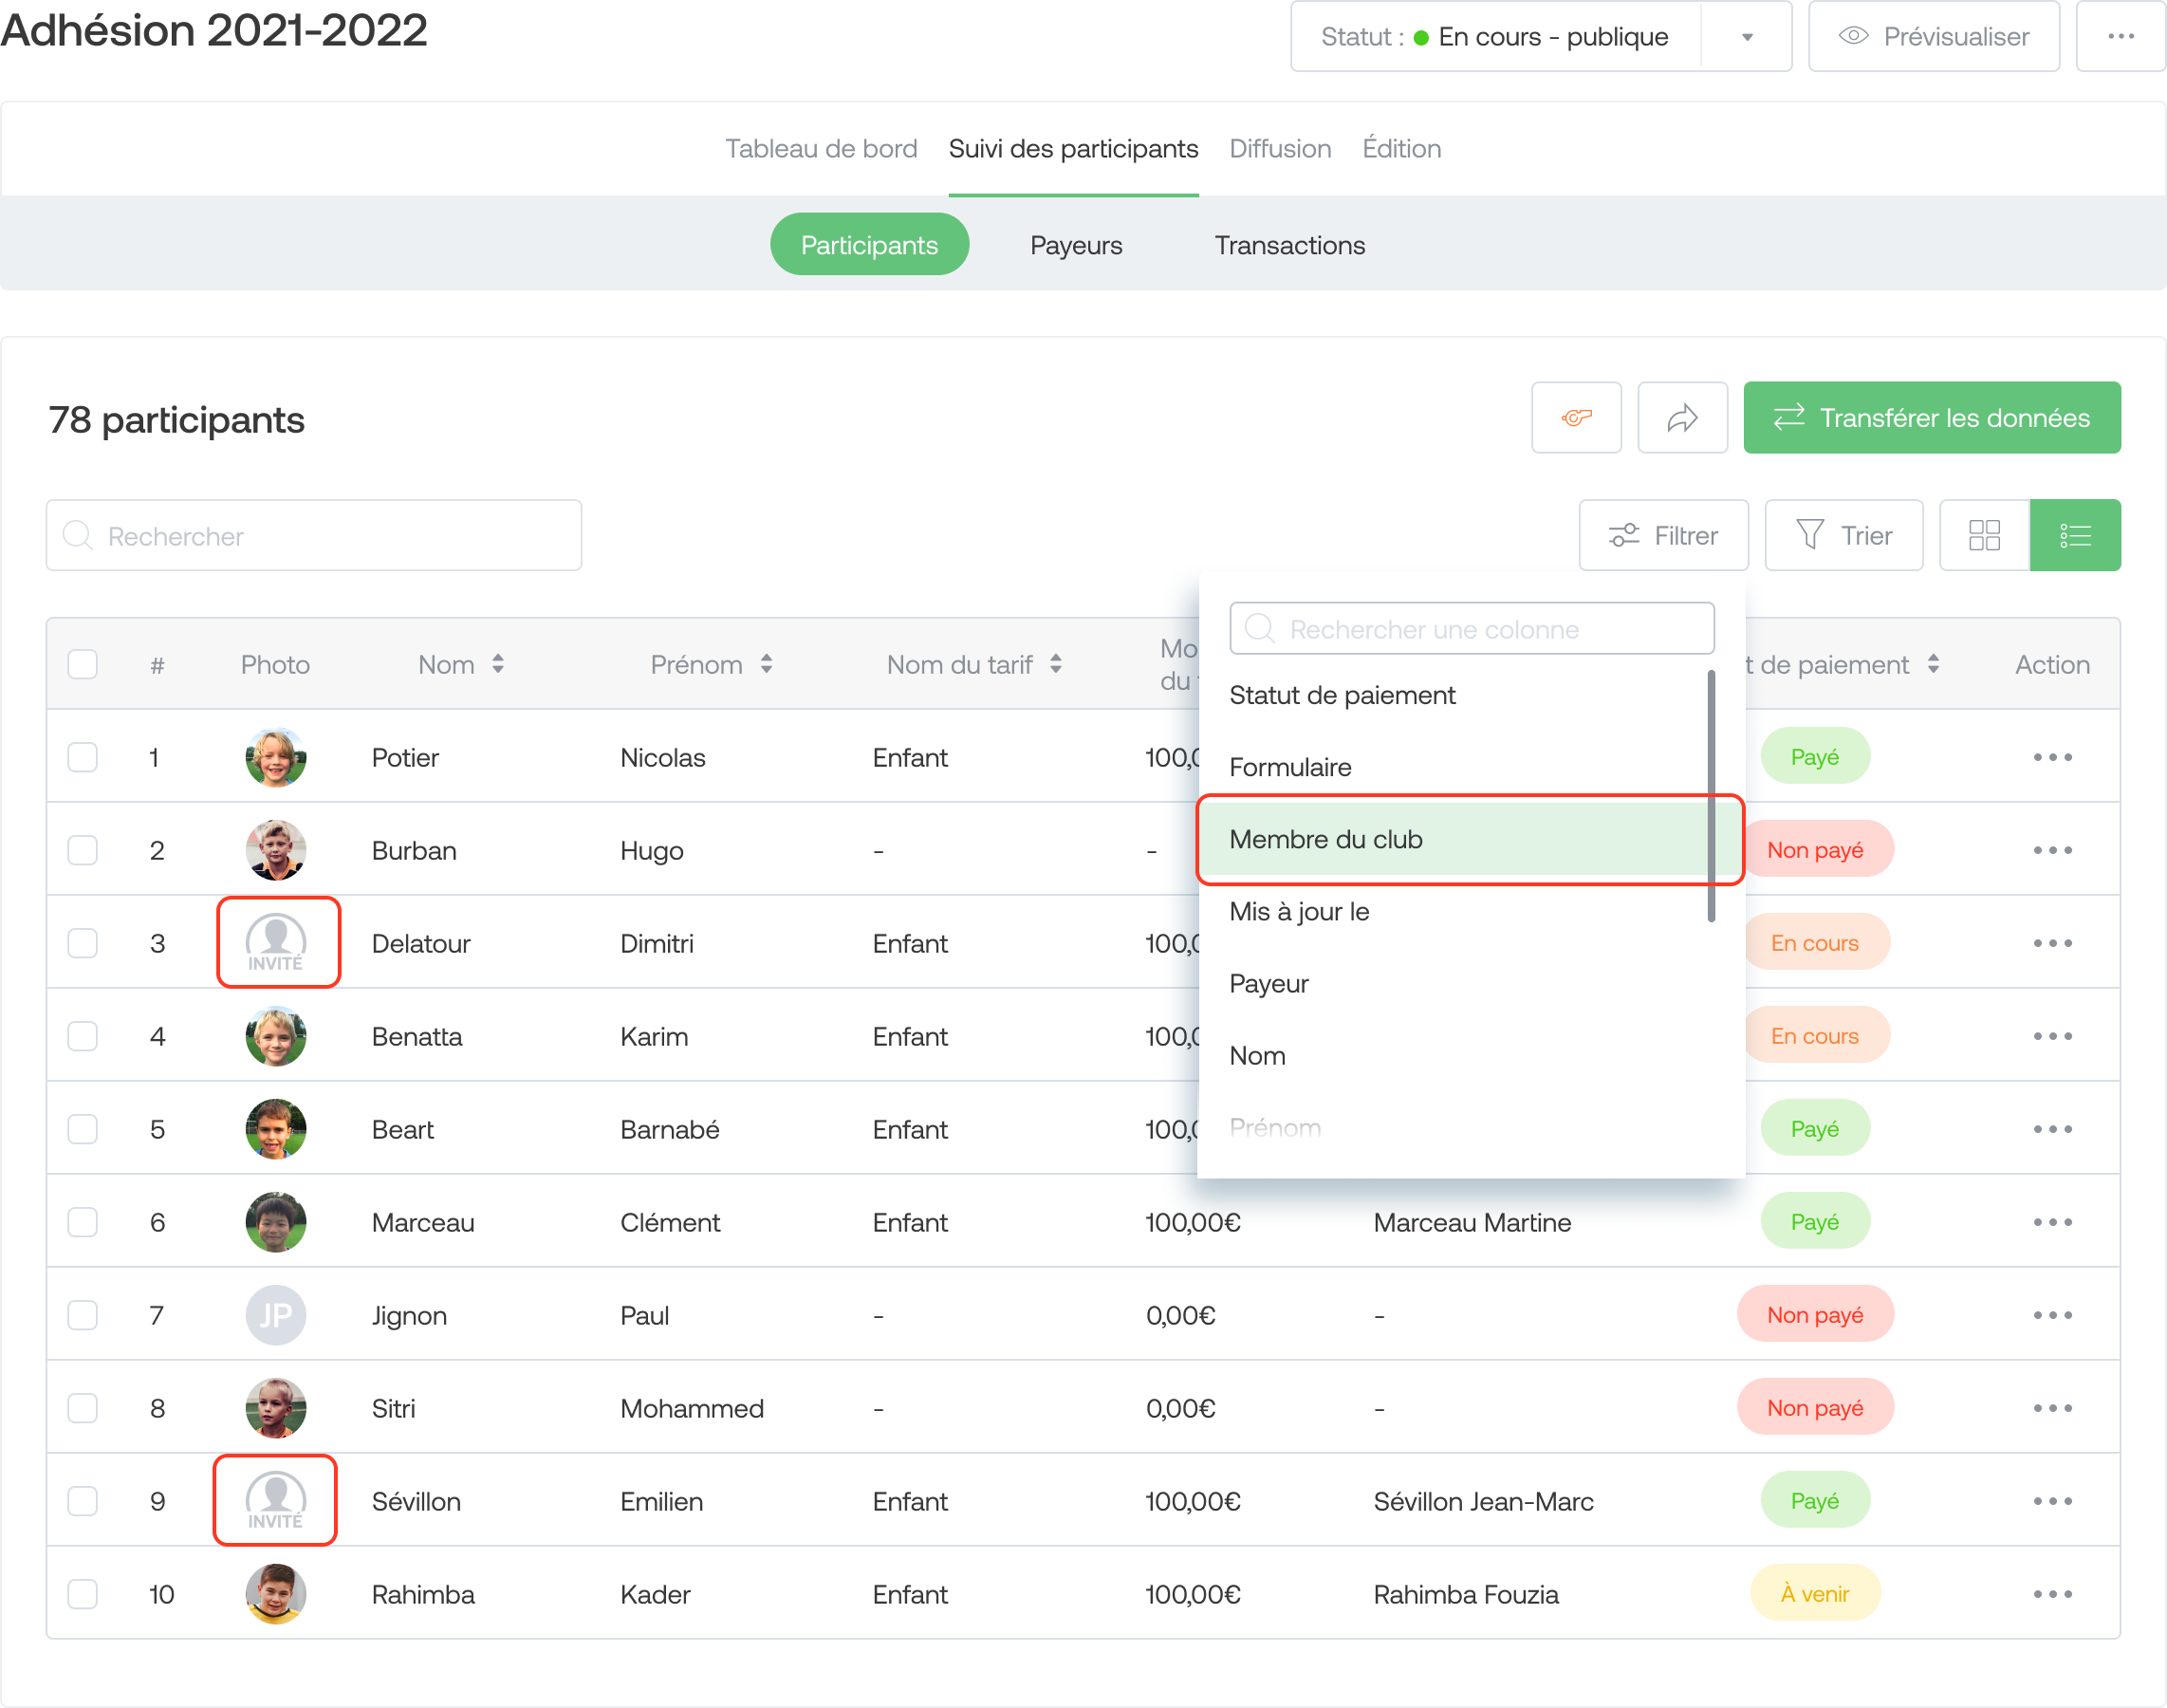This screenshot has width=2167, height=1708.
Task: Click Delatour's Invité placeholder avatar
Action: pos(275,943)
